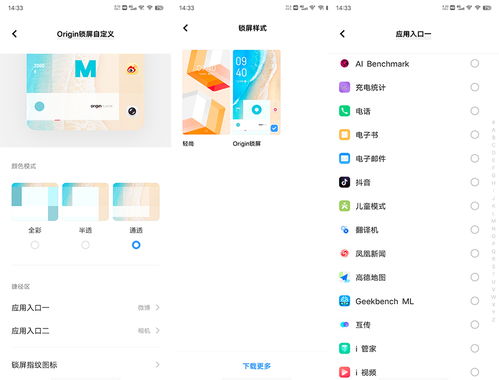This screenshot has height=380, width=499.
Task: Pick the 通透 color mode preview swatch
Action: [x=136, y=202]
